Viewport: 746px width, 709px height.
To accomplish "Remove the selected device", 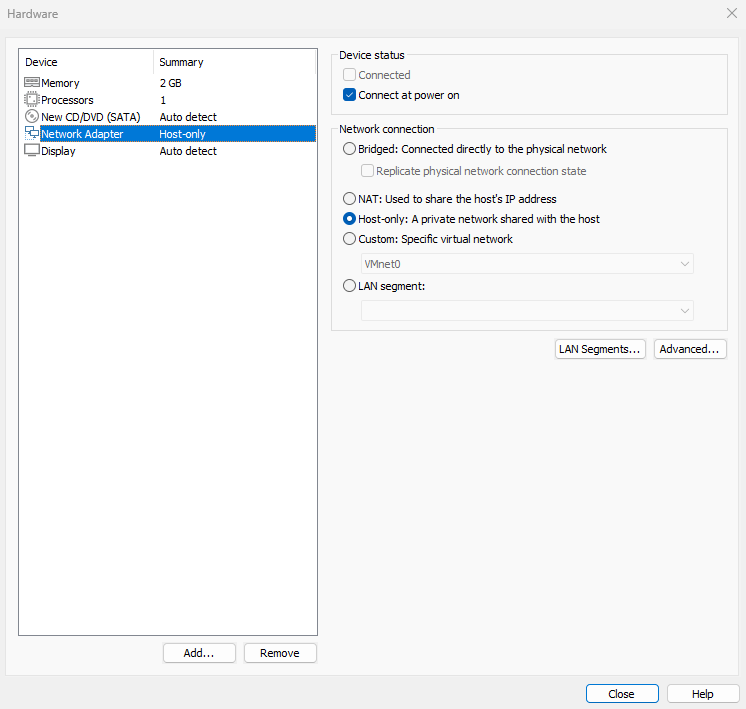I will click(280, 653).
